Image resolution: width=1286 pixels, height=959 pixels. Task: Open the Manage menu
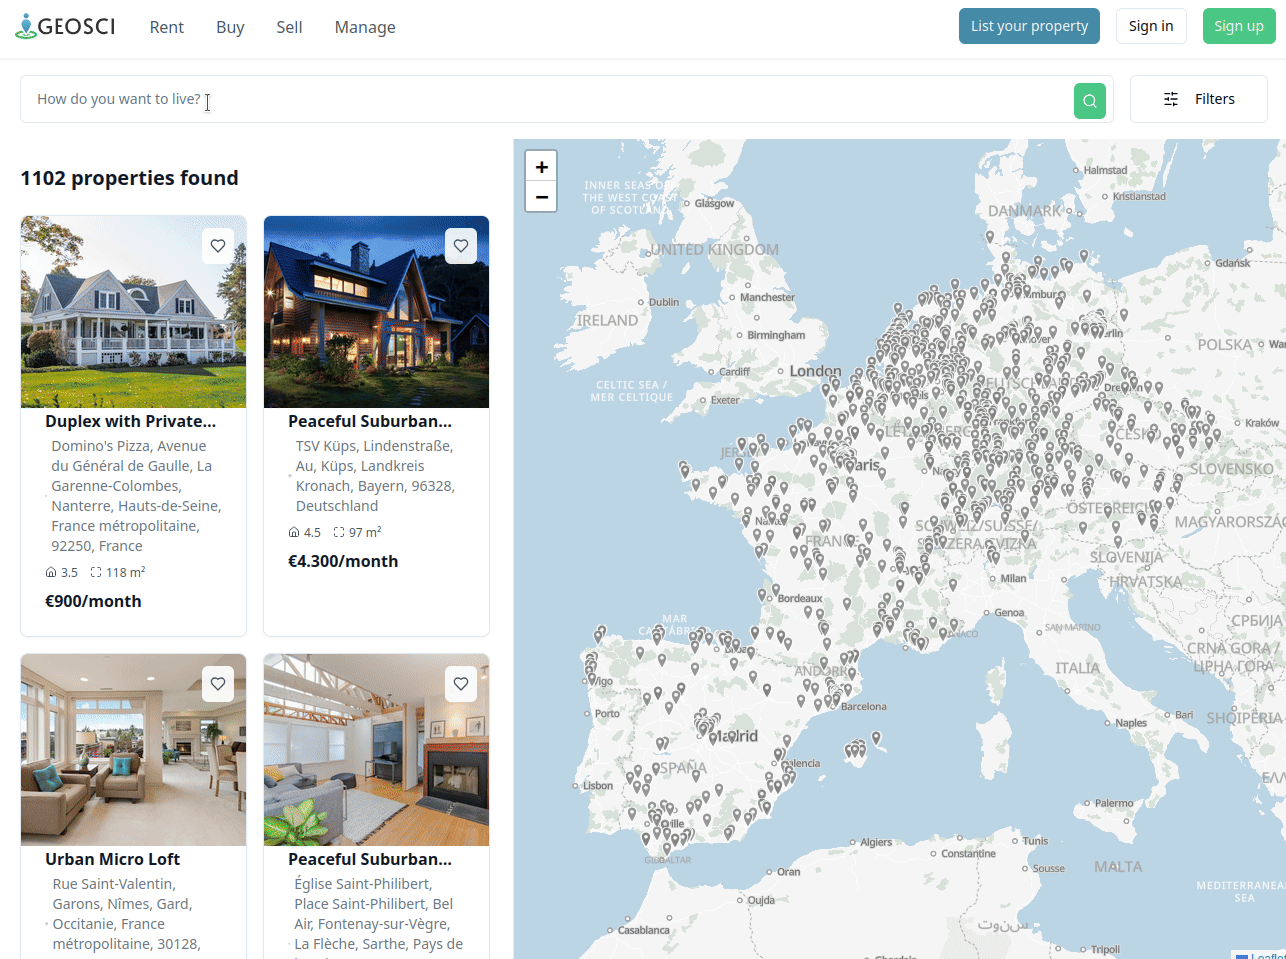pos(365,27)
